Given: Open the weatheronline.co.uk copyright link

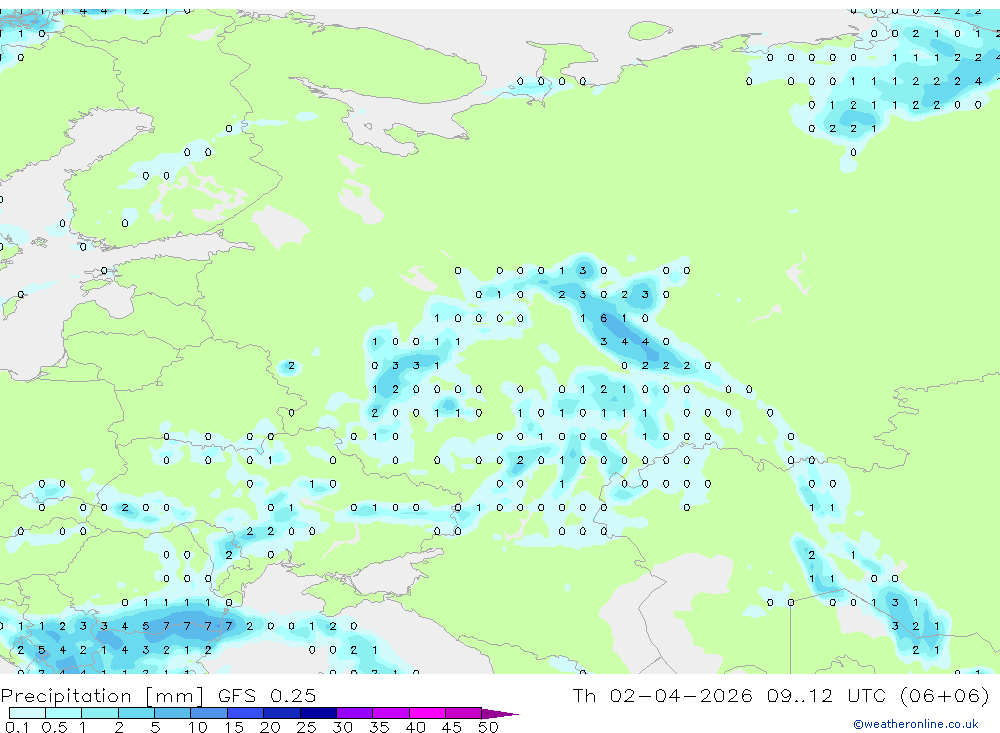Looking at the screenshot, I should 916,724.
